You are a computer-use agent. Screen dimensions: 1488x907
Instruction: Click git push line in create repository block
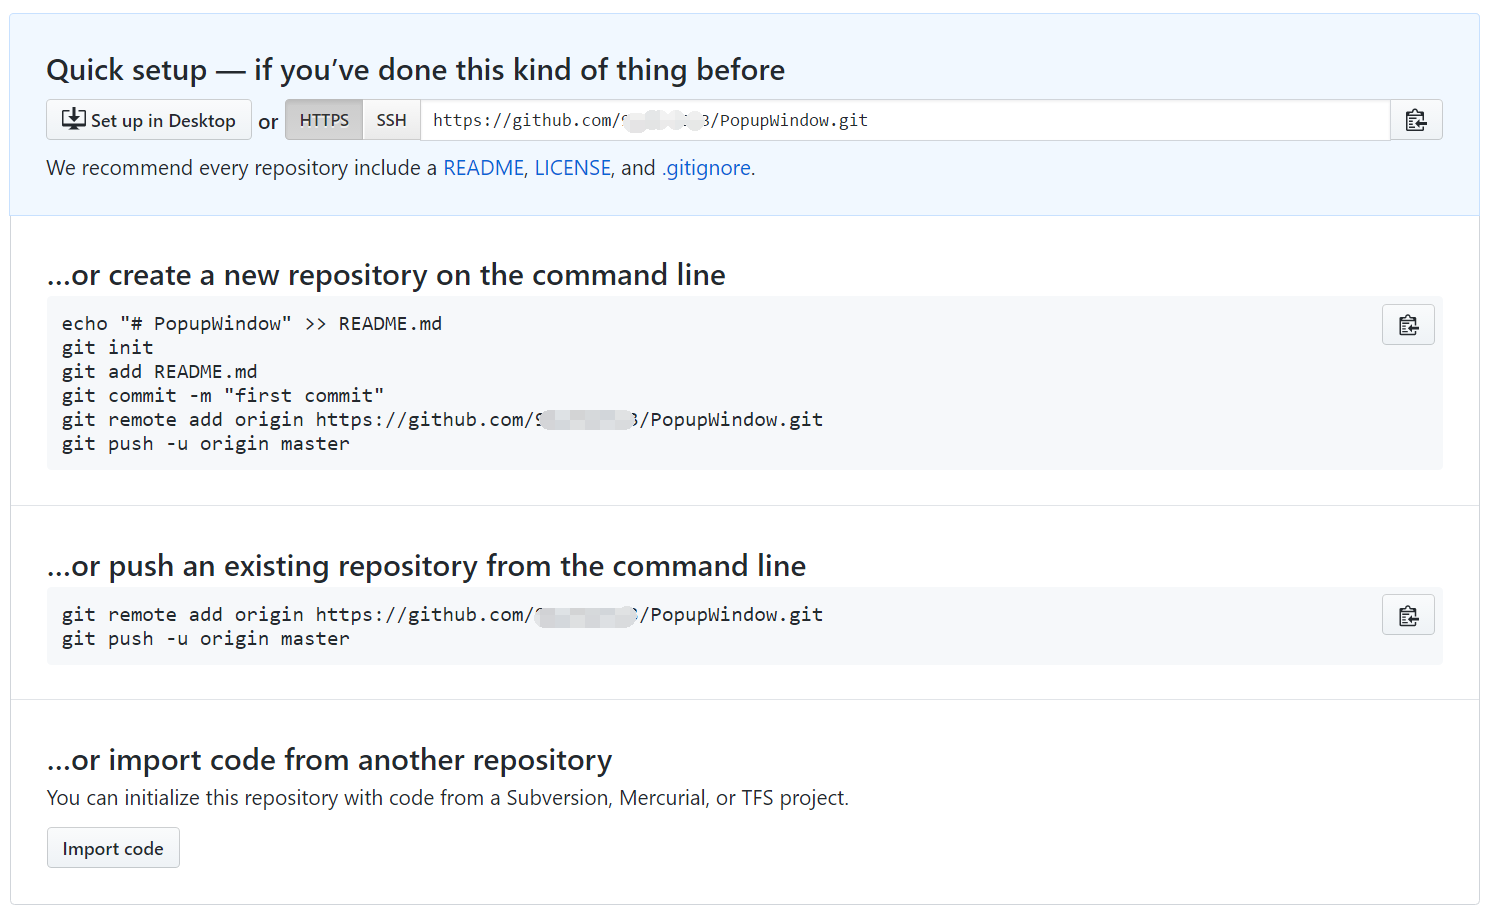point(206,444)
